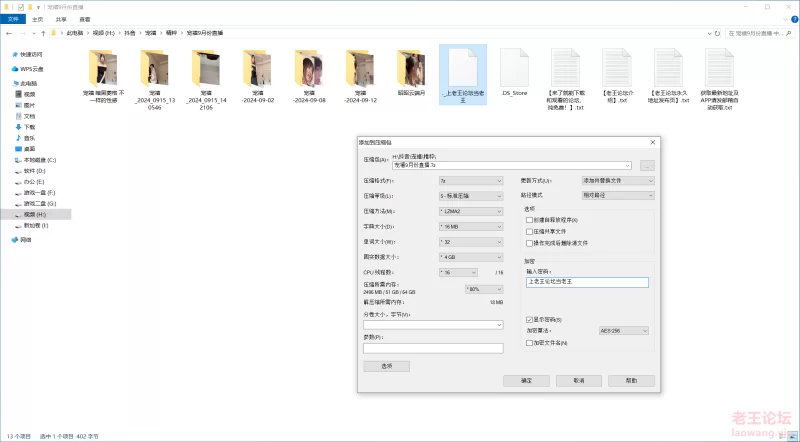Click 此电脑 in address breadcrumb
The height and width of the screenshot is (442, 800).
click(74, 33)
